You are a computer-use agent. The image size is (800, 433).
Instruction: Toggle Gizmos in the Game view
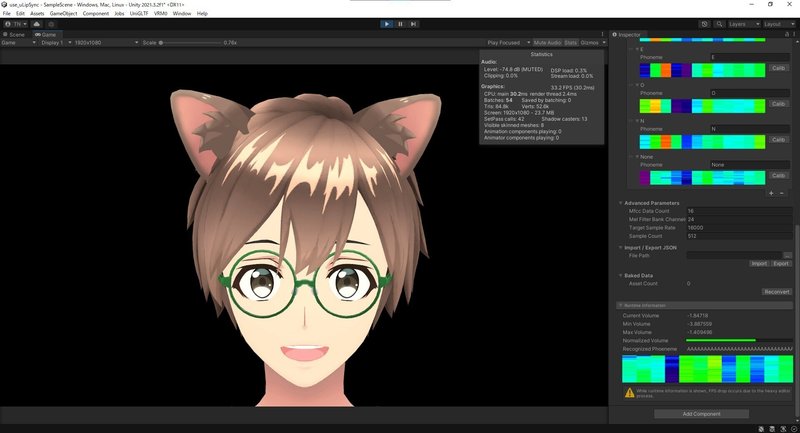point(589,43)
